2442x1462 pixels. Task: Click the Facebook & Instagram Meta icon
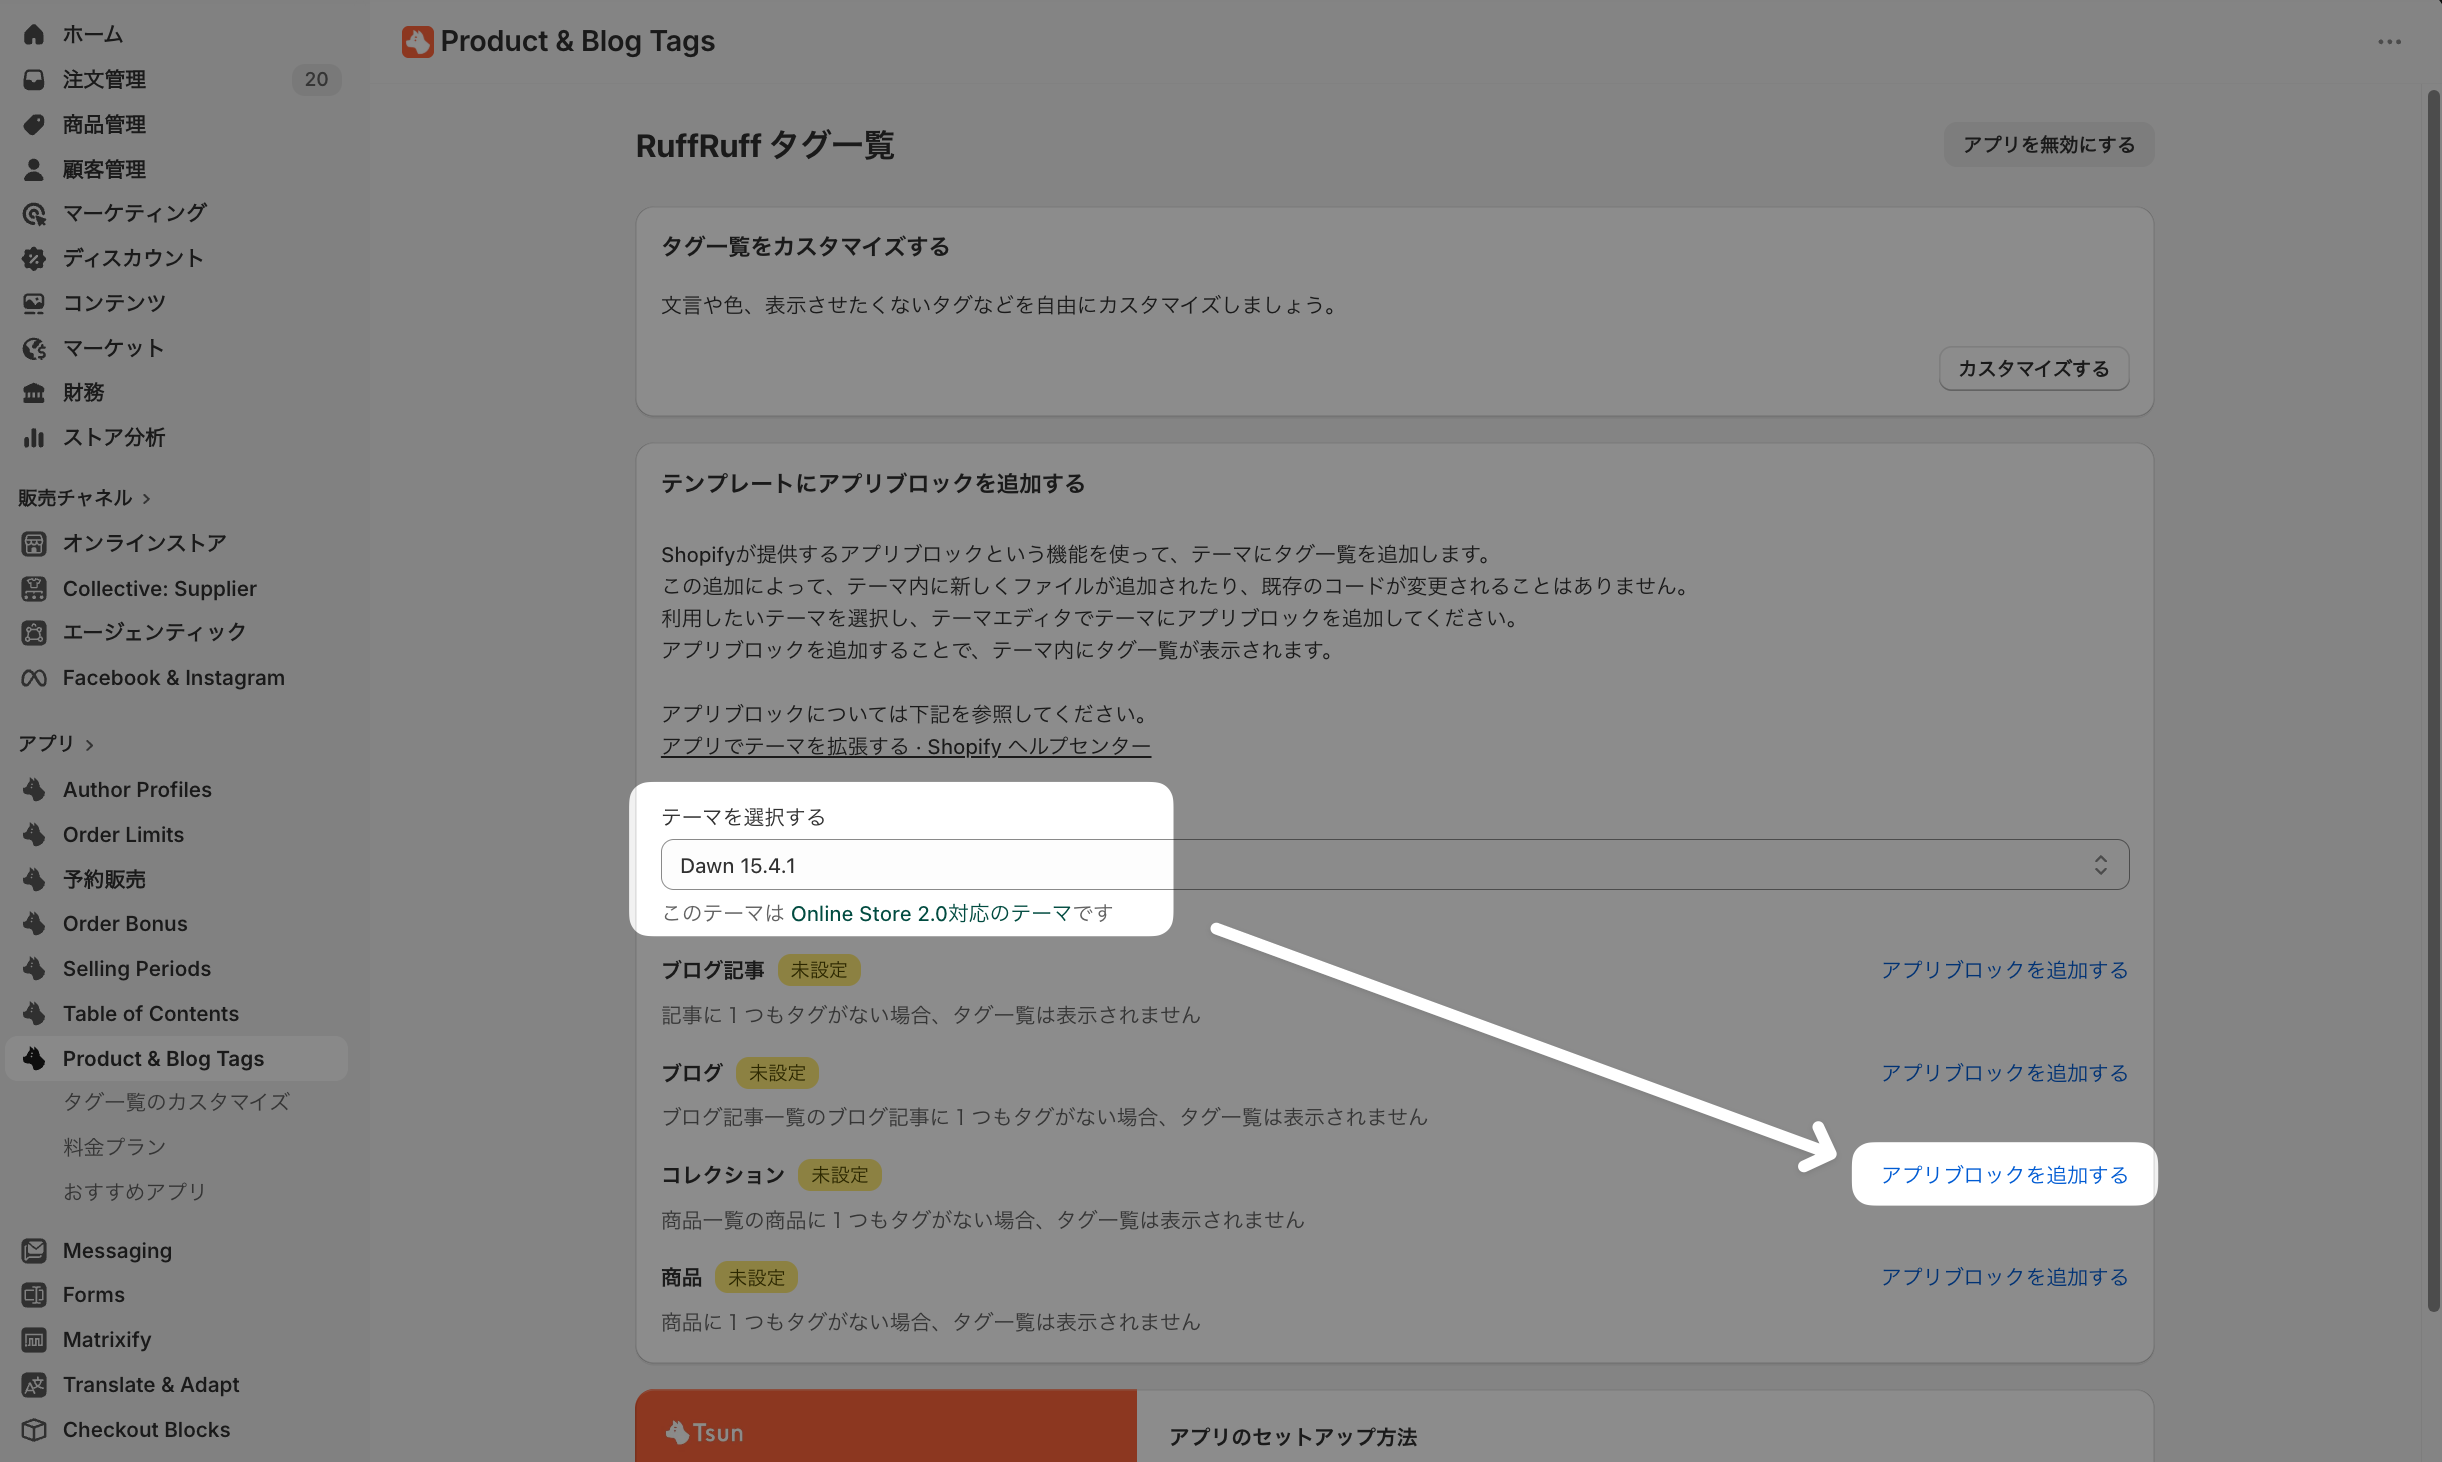click(x=34, y=678)
